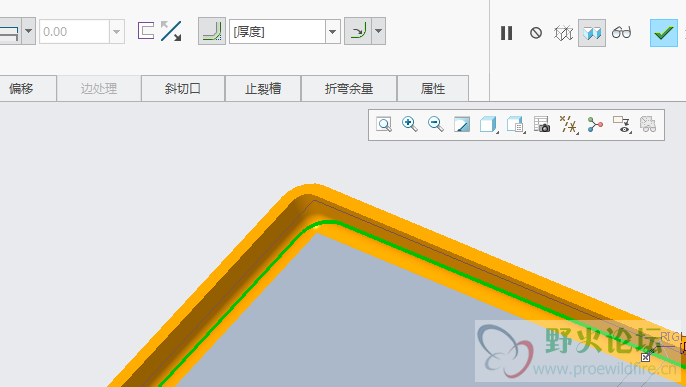Viewport: 686px width, 387px height.
Task: Toggle annotation display eye icon
Action: (x=622, y=125)
